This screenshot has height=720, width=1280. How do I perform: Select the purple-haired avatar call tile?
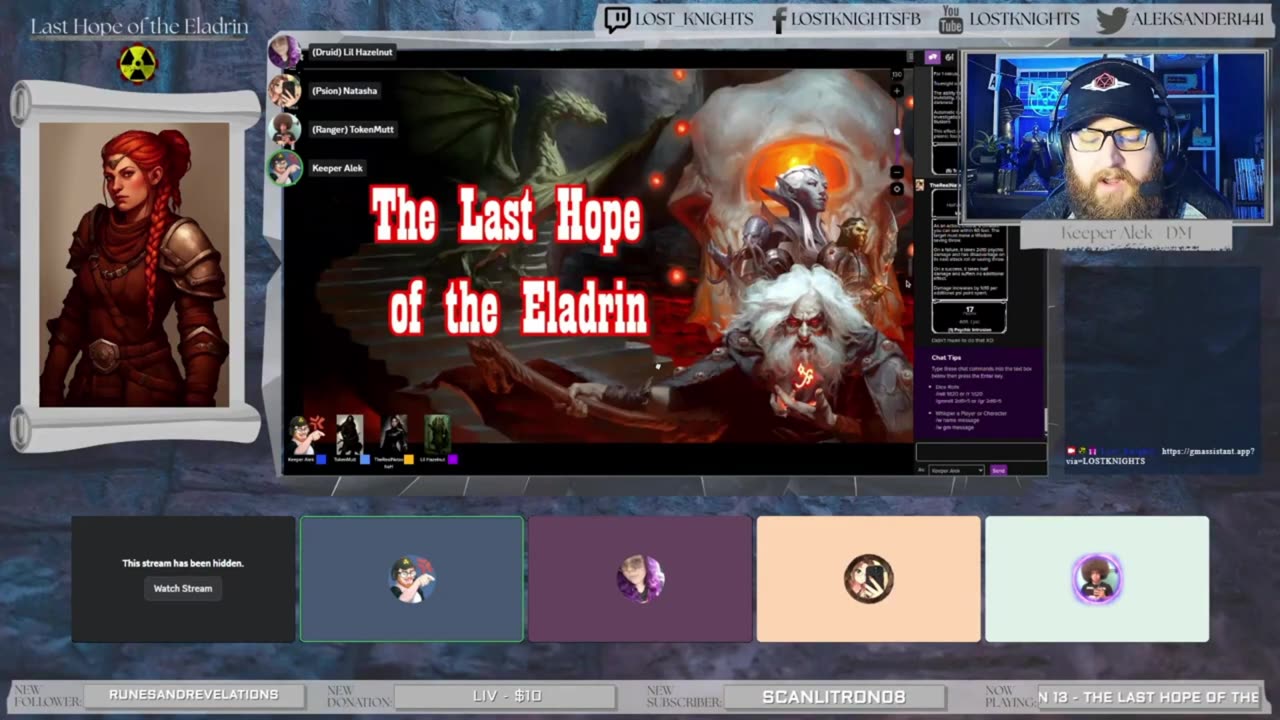click(640, 579)
